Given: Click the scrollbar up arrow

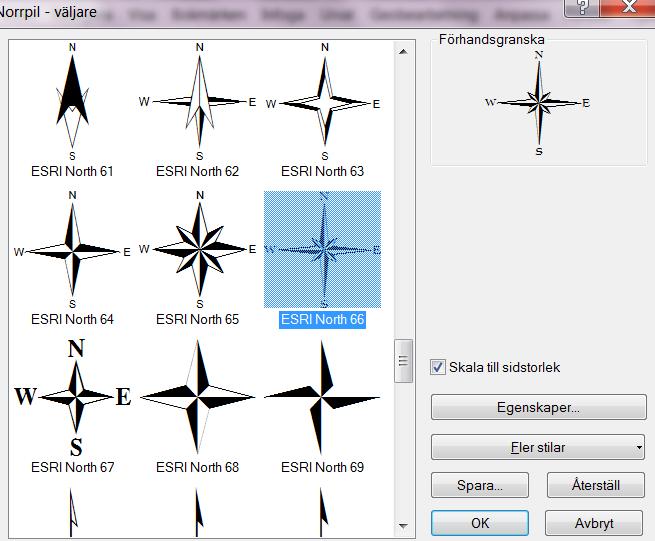Looking at the screenshot, I should point(403,52).
